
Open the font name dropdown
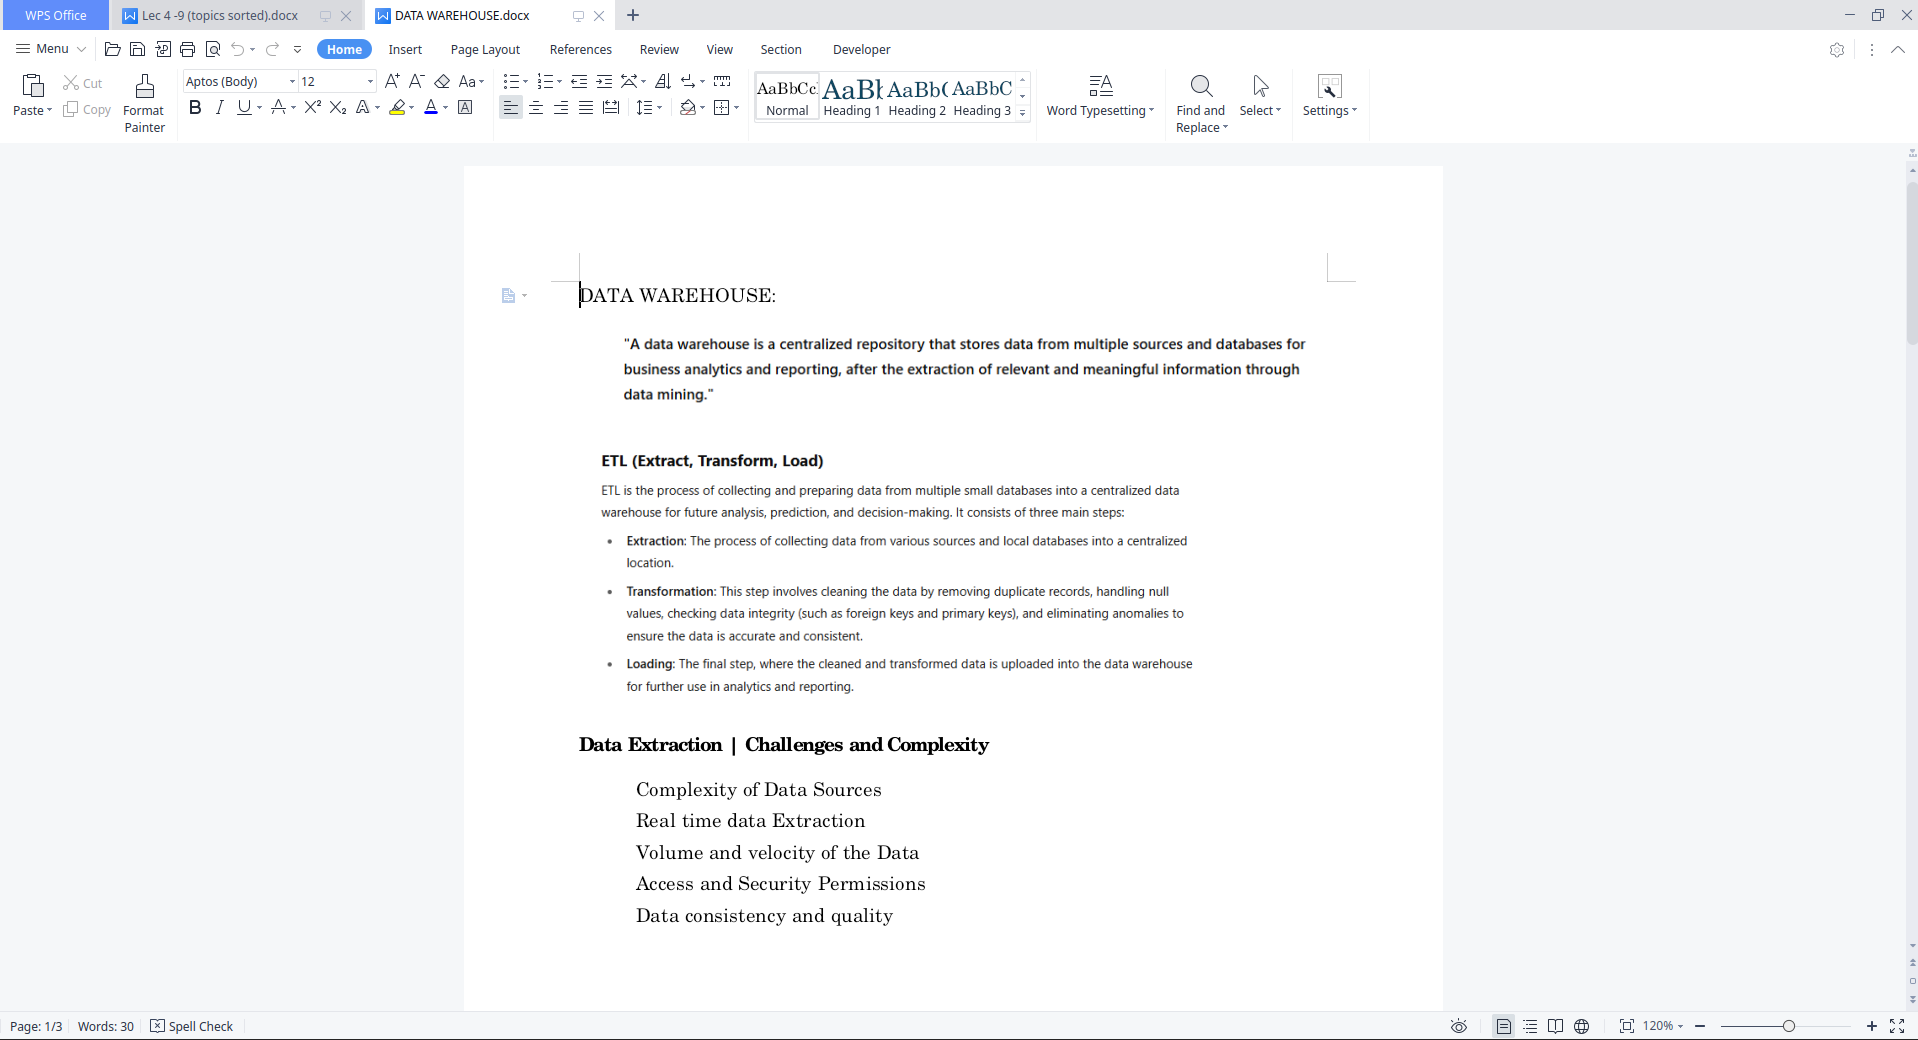(x=289, y=82)
